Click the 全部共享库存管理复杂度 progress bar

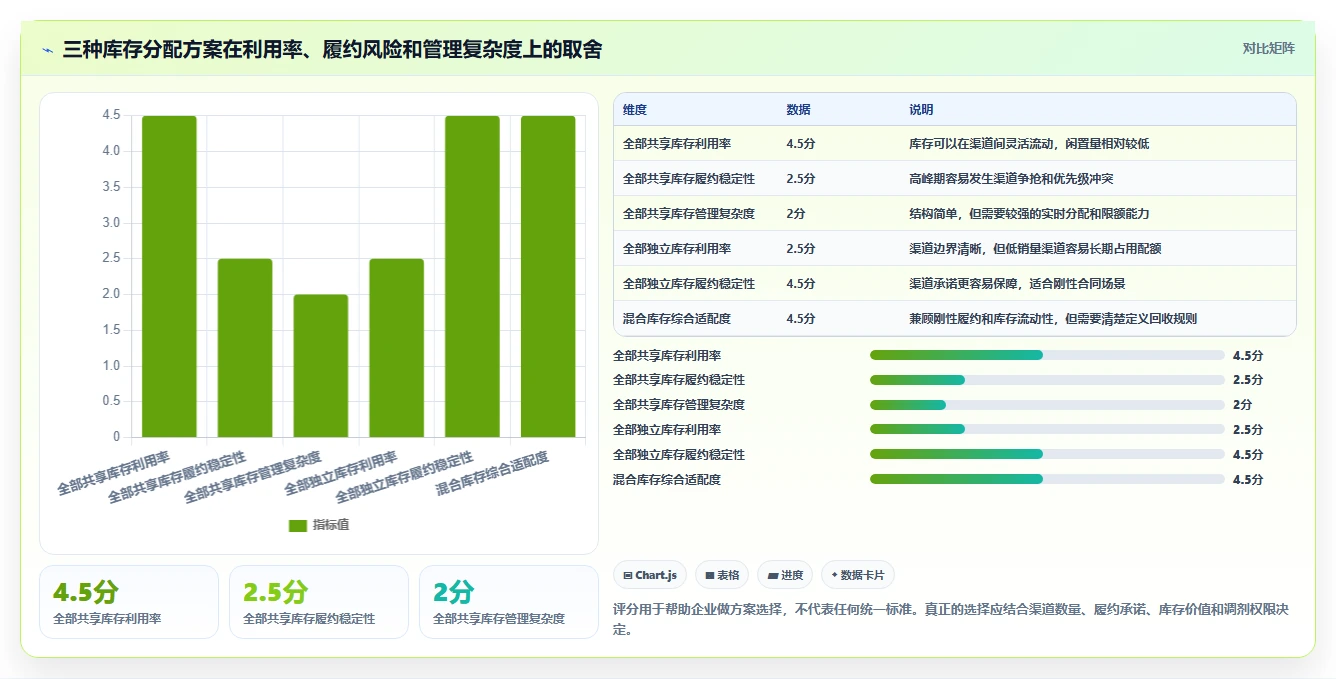[1047, 405]
